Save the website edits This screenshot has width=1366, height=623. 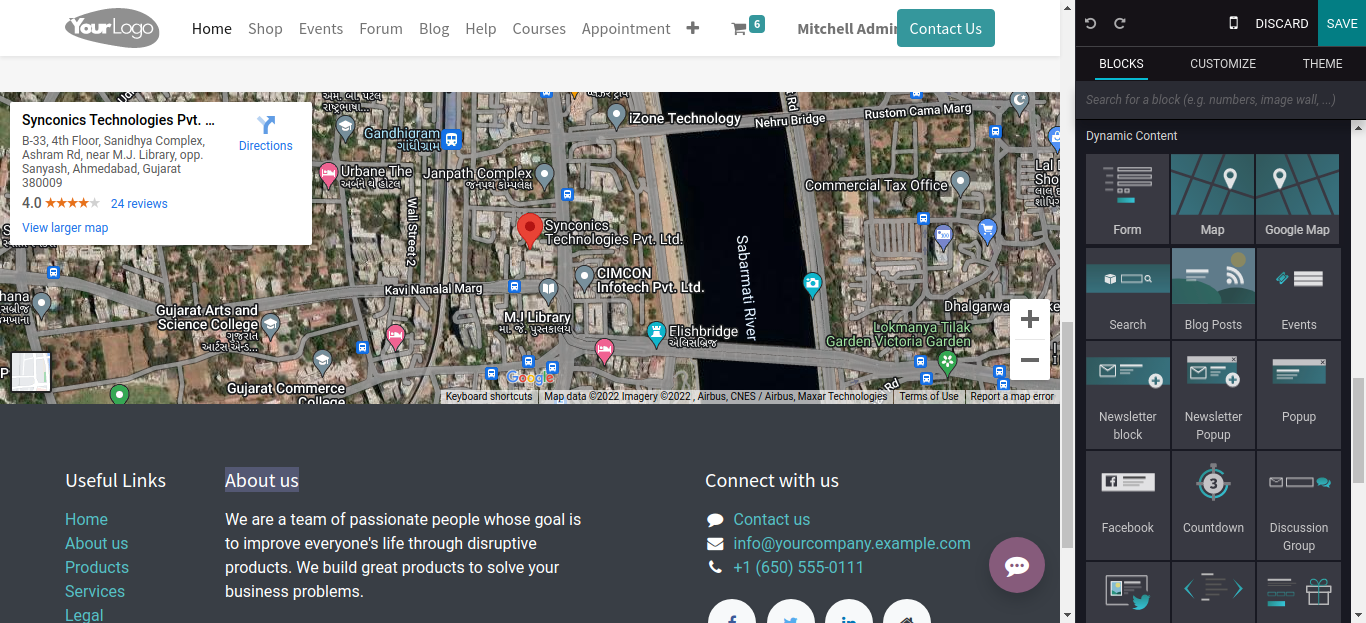[x=1342, y=23]
